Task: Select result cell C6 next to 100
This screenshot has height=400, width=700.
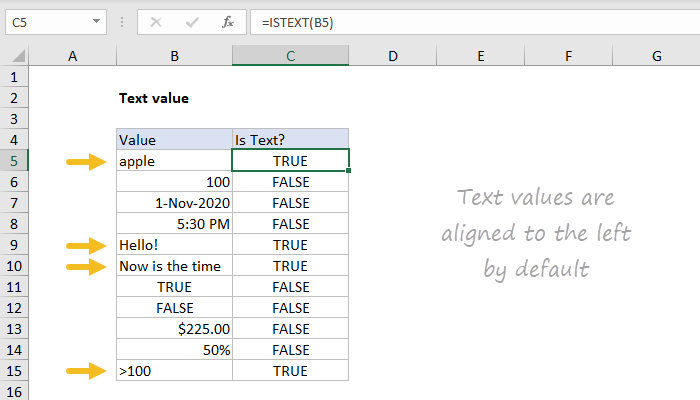Action: 291,182
